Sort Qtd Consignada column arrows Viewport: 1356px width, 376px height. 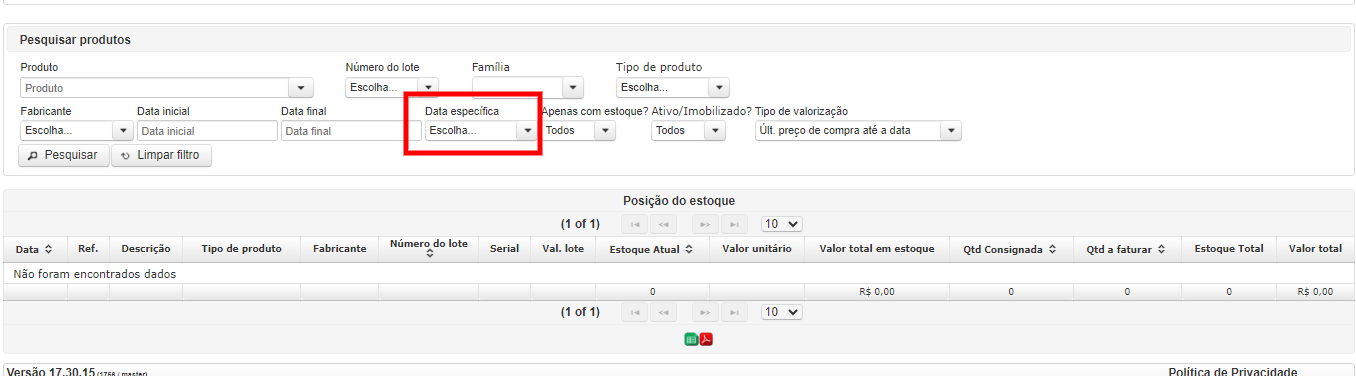point(1054,249)
